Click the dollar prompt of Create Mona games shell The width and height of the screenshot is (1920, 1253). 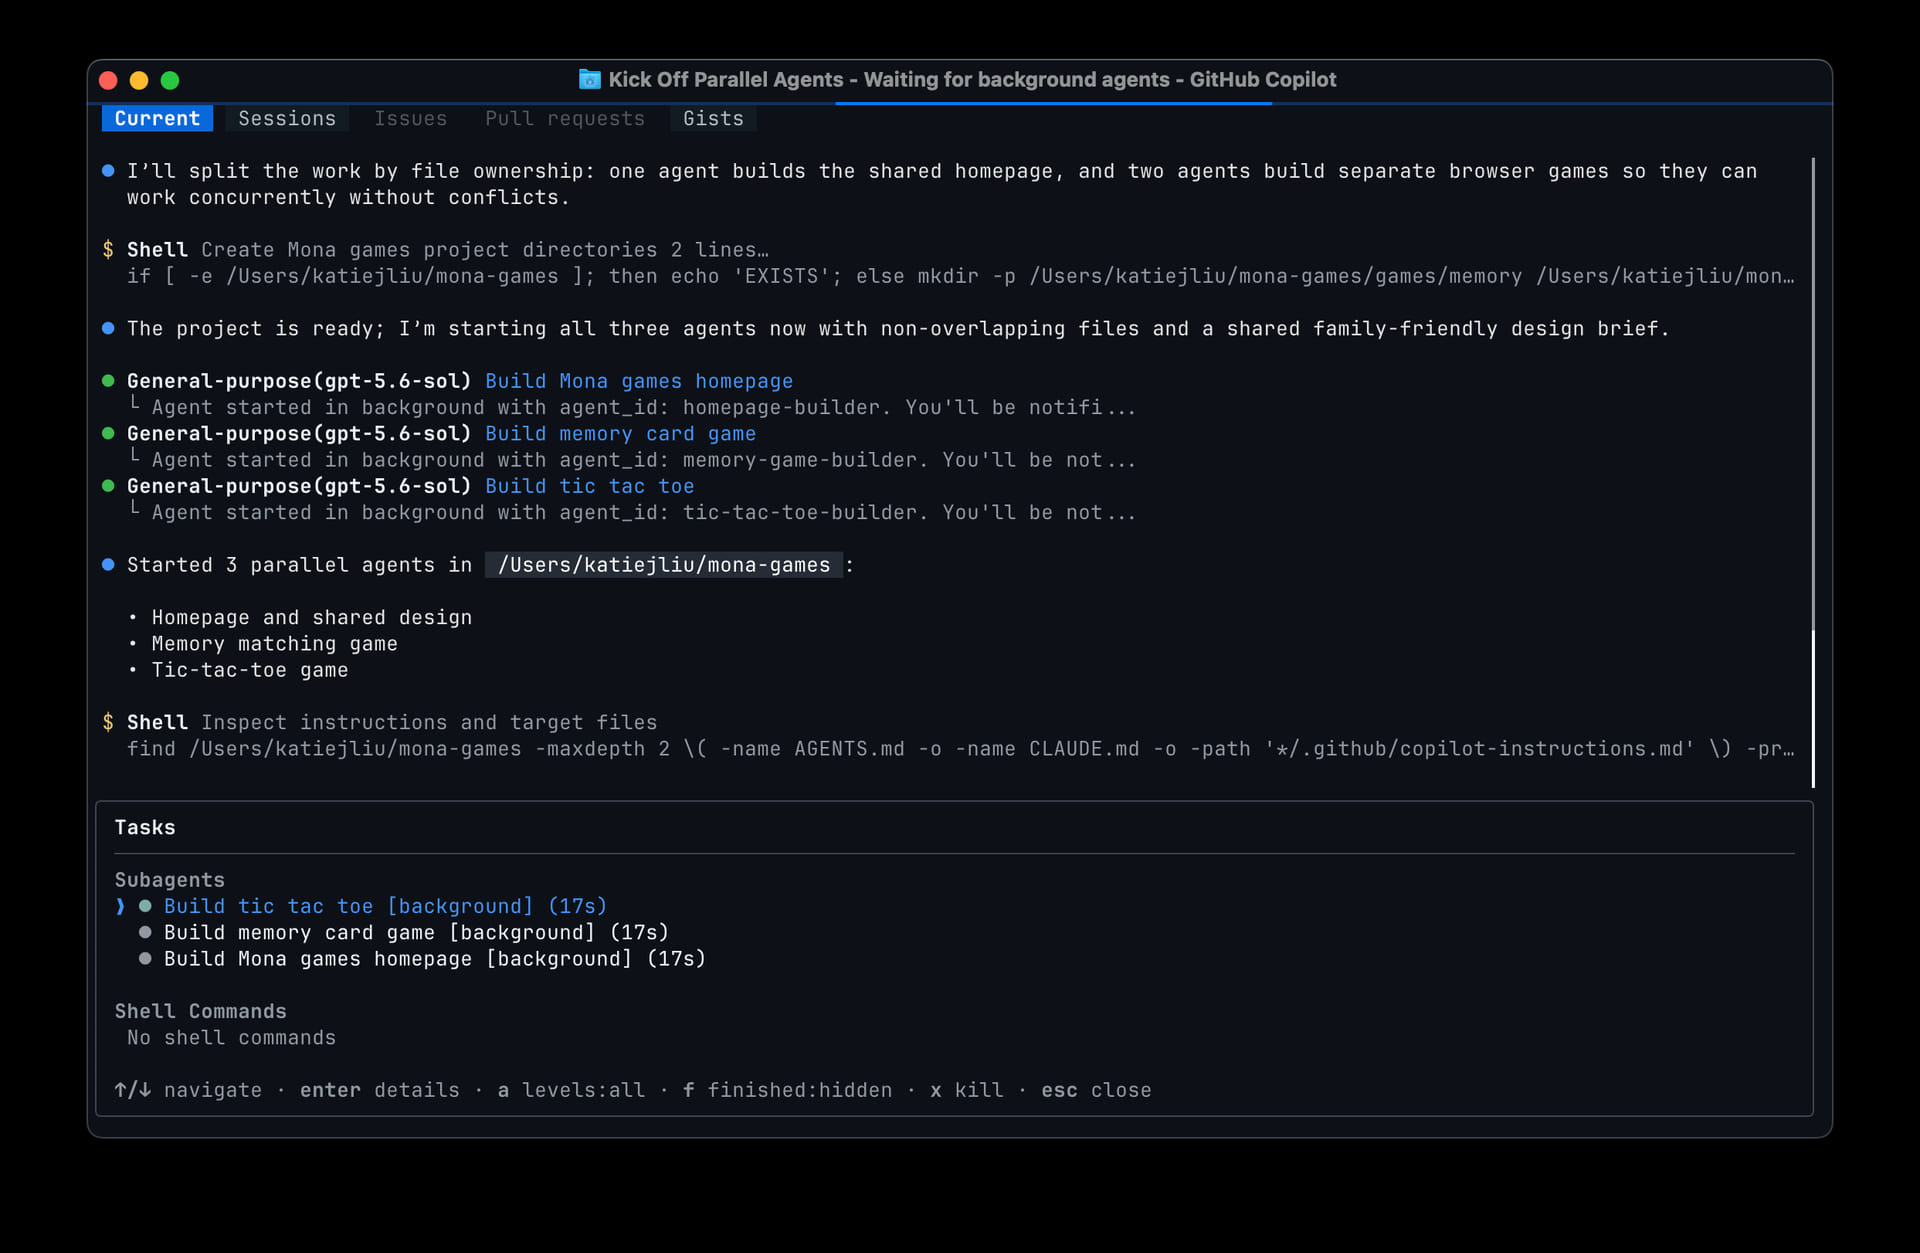[x=108, y=249]
